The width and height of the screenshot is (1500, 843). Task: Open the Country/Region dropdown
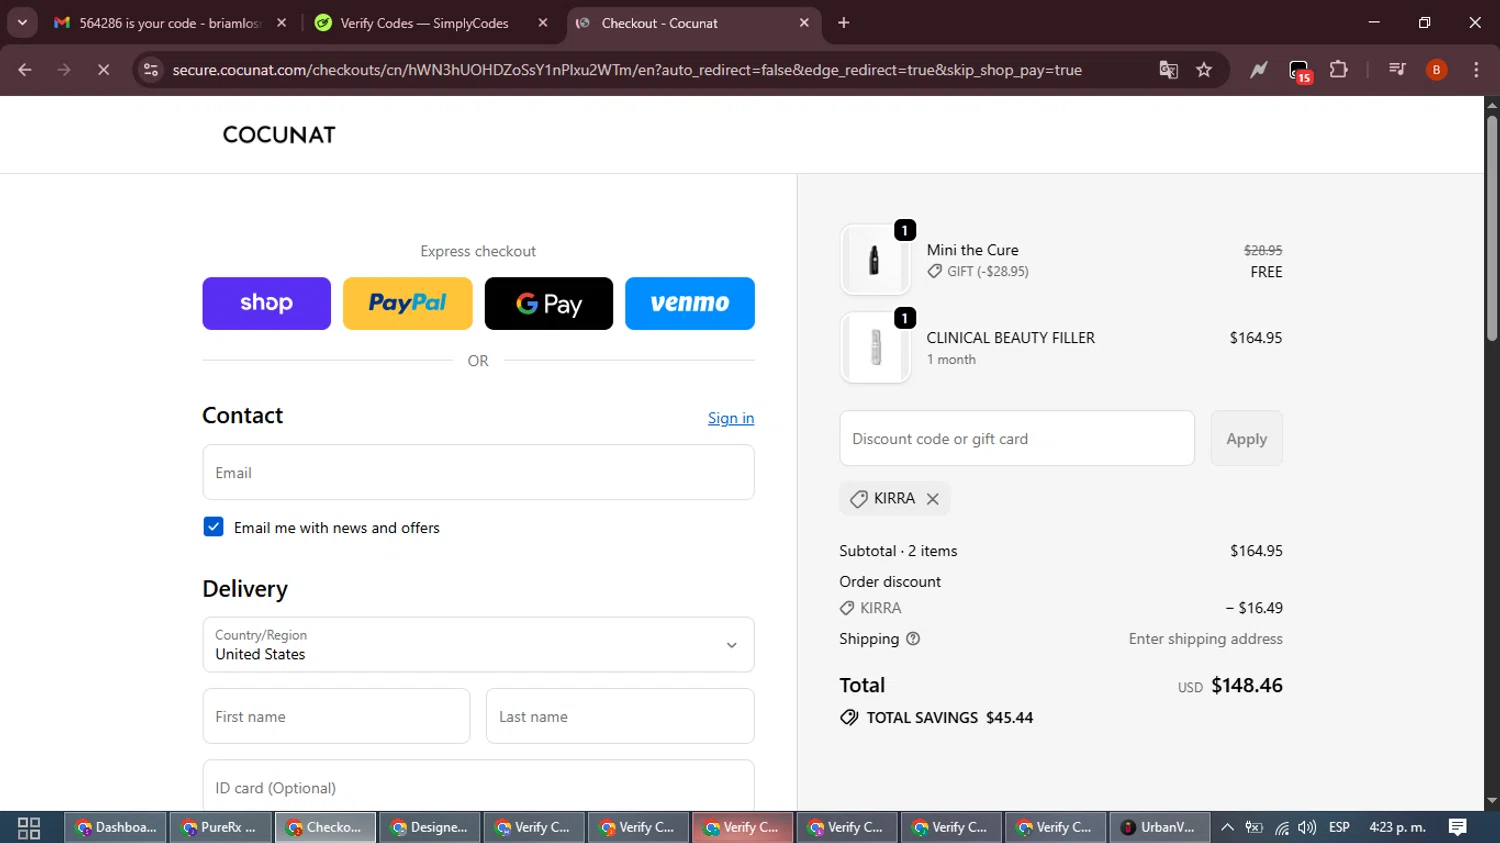478,645
